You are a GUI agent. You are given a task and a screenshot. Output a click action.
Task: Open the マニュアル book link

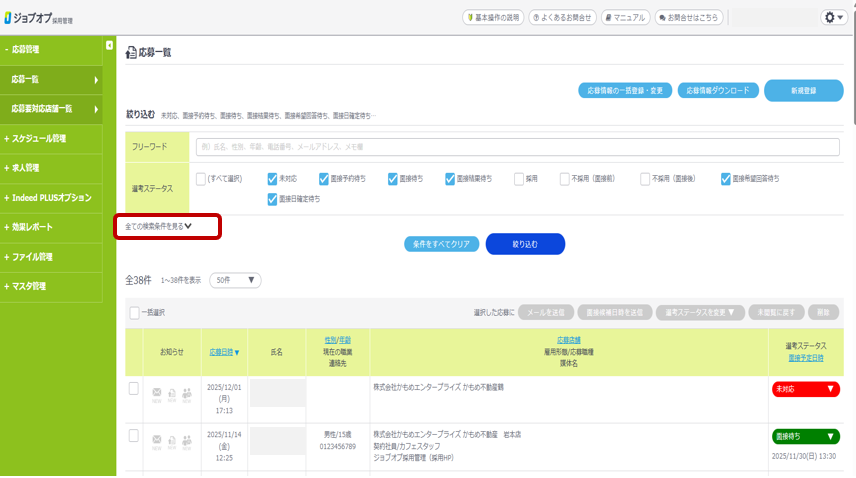625,18
